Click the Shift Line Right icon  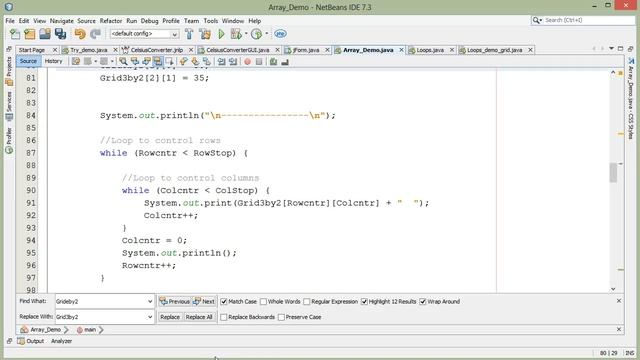233,62
